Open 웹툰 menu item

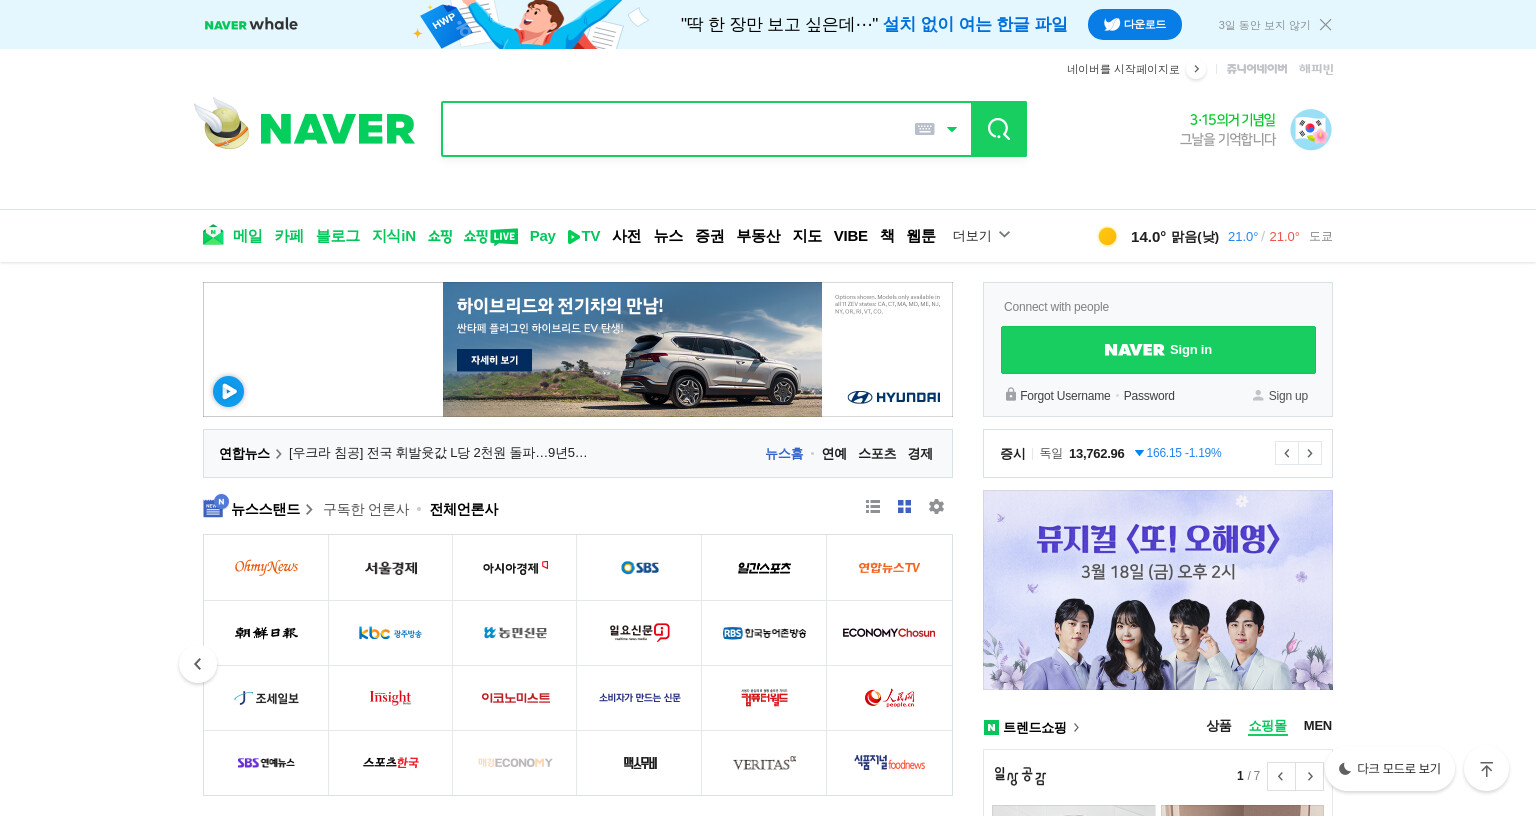(x=921, y=236)
